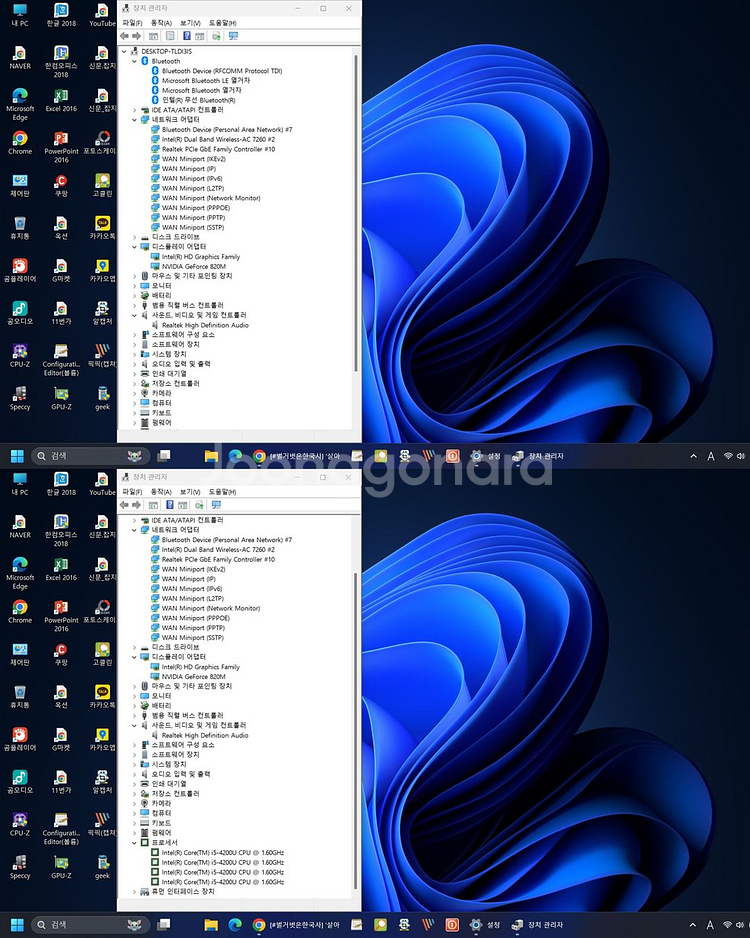Collapse the DESKTOP-TLDI3IS root node

point(124,51)
